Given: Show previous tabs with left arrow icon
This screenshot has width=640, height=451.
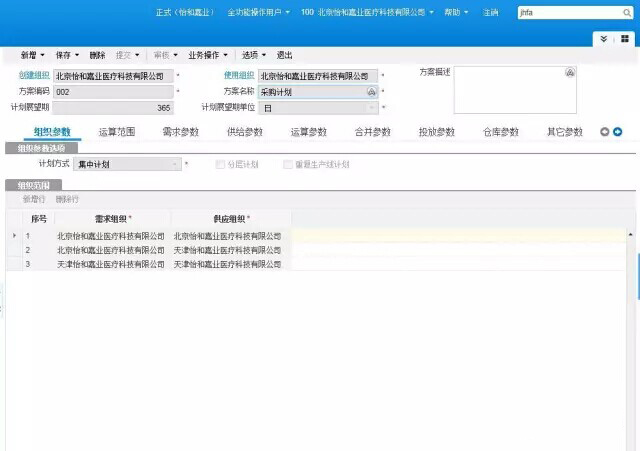Looking at the screenshot, I should (604, 131).
